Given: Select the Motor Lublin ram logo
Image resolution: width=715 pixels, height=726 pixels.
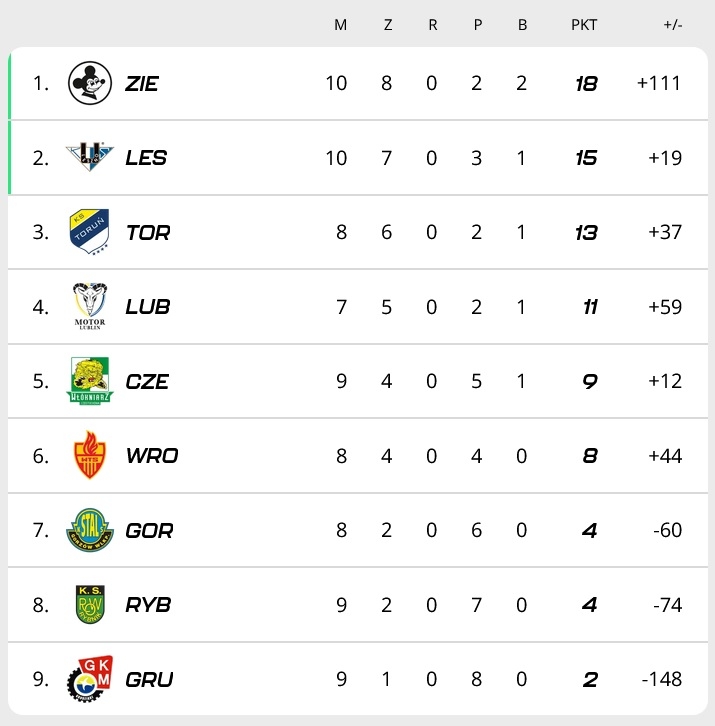Looking at the screenshot, I should 89,305.
